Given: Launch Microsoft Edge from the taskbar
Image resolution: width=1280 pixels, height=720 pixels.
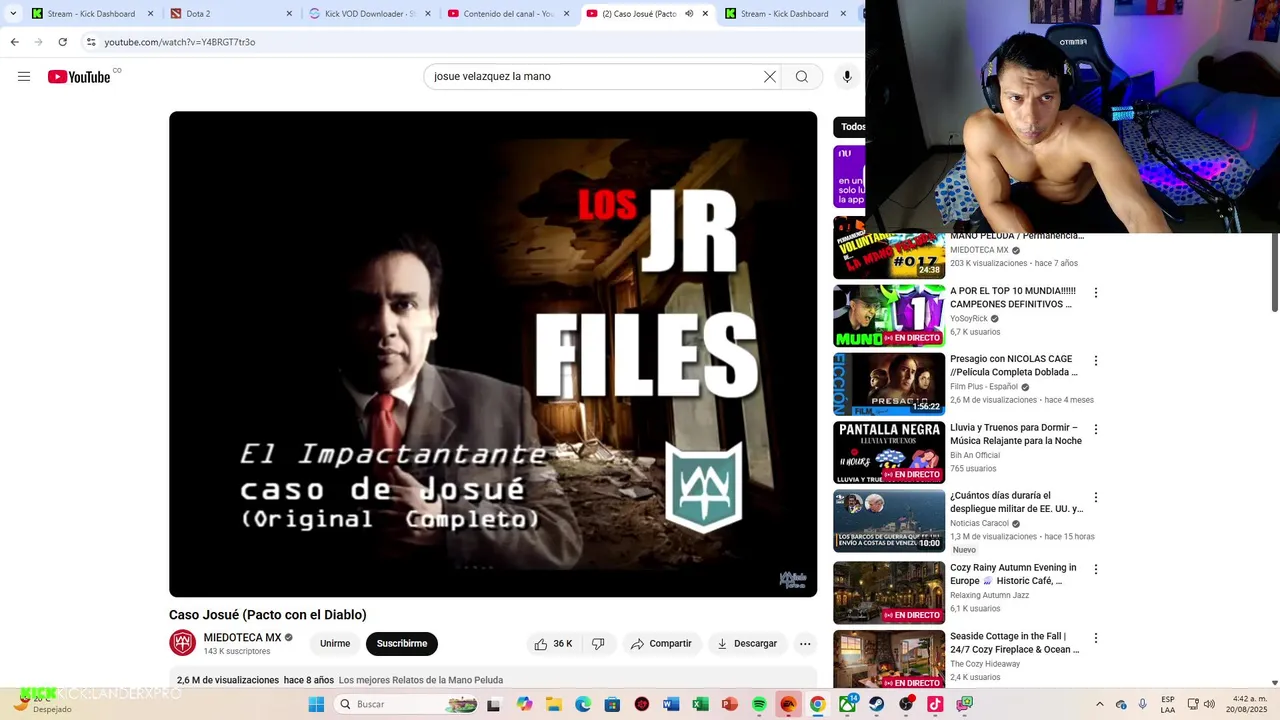Looking at the screenshot, I should tap(583, 704).
